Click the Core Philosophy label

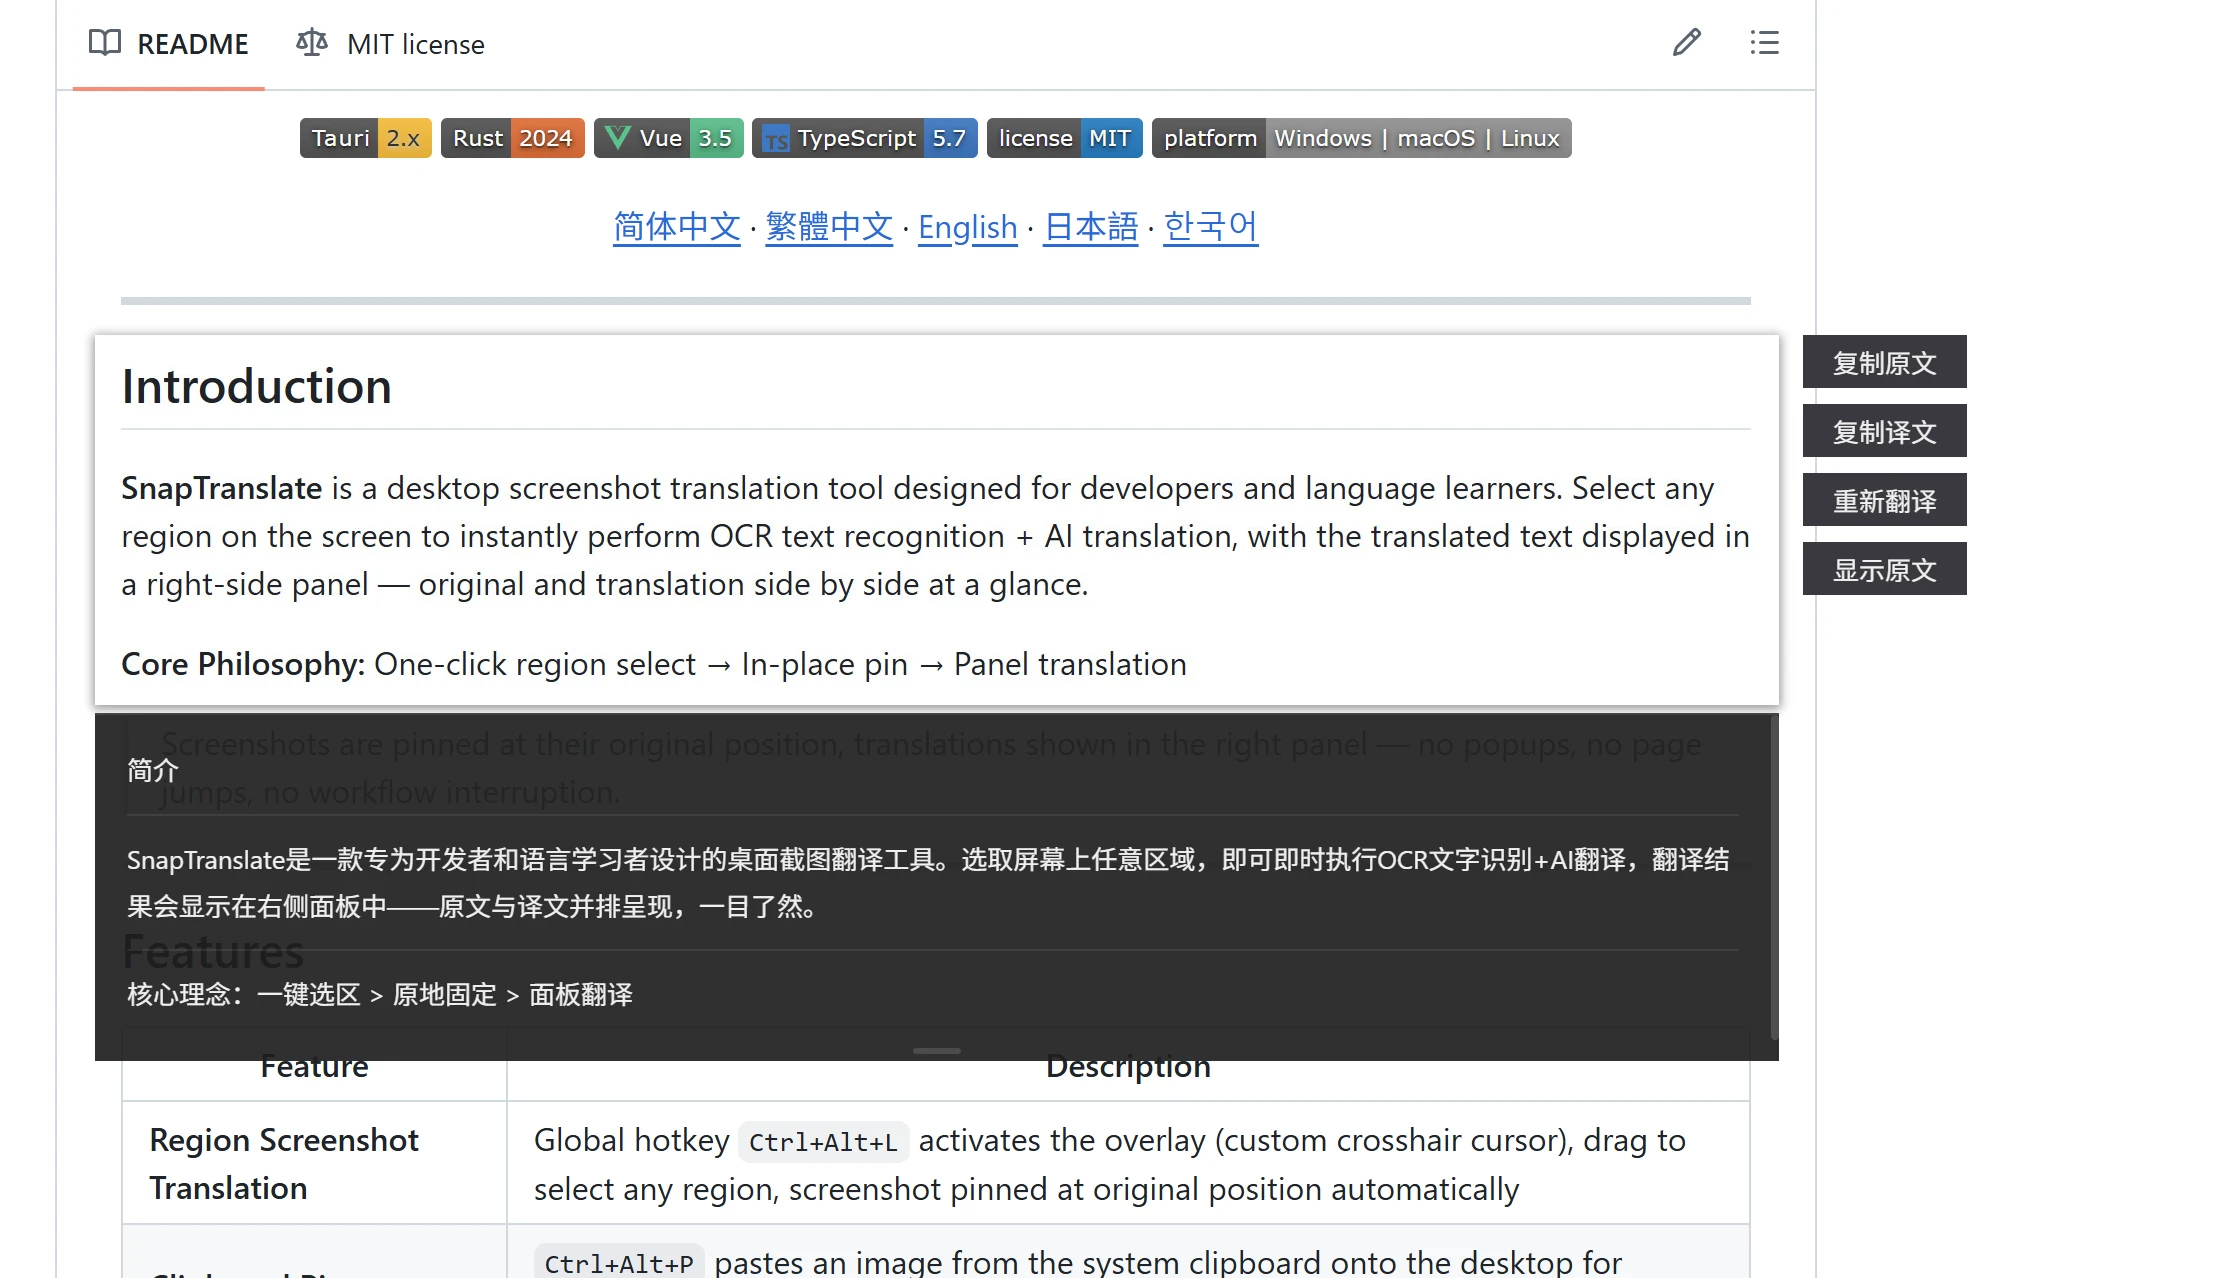pos(243,664)
